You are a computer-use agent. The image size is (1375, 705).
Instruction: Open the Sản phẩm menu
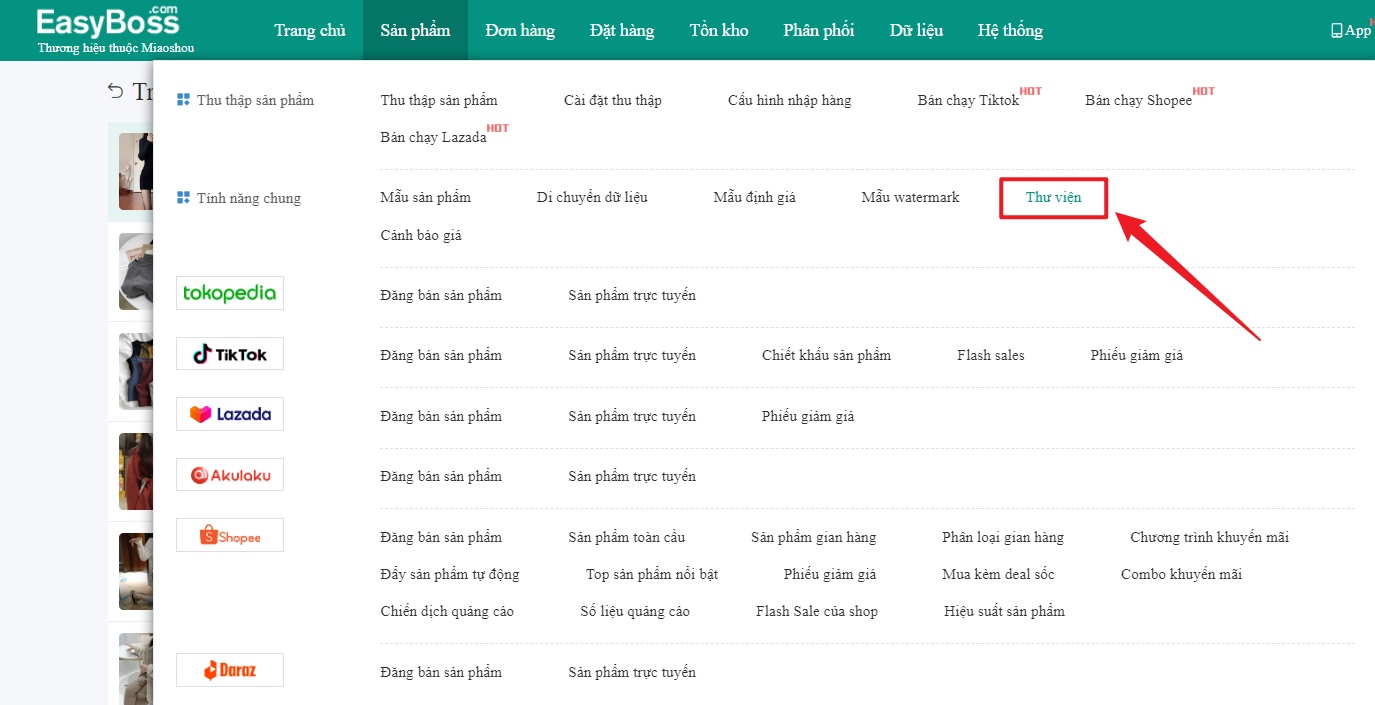click(415, 30)
